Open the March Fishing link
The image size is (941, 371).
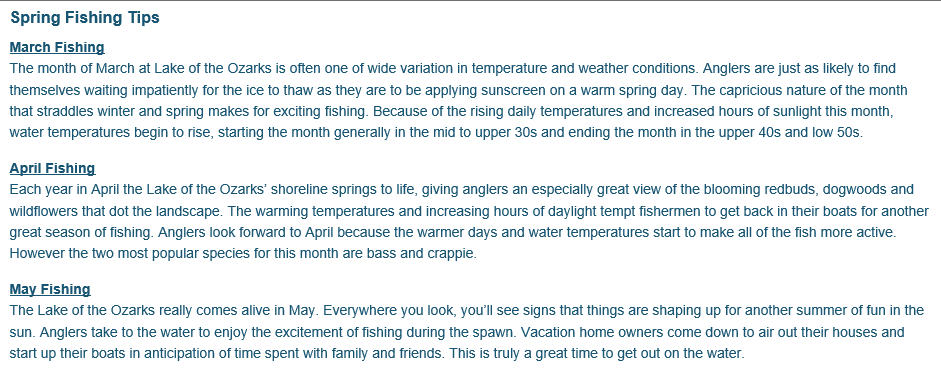57,47
